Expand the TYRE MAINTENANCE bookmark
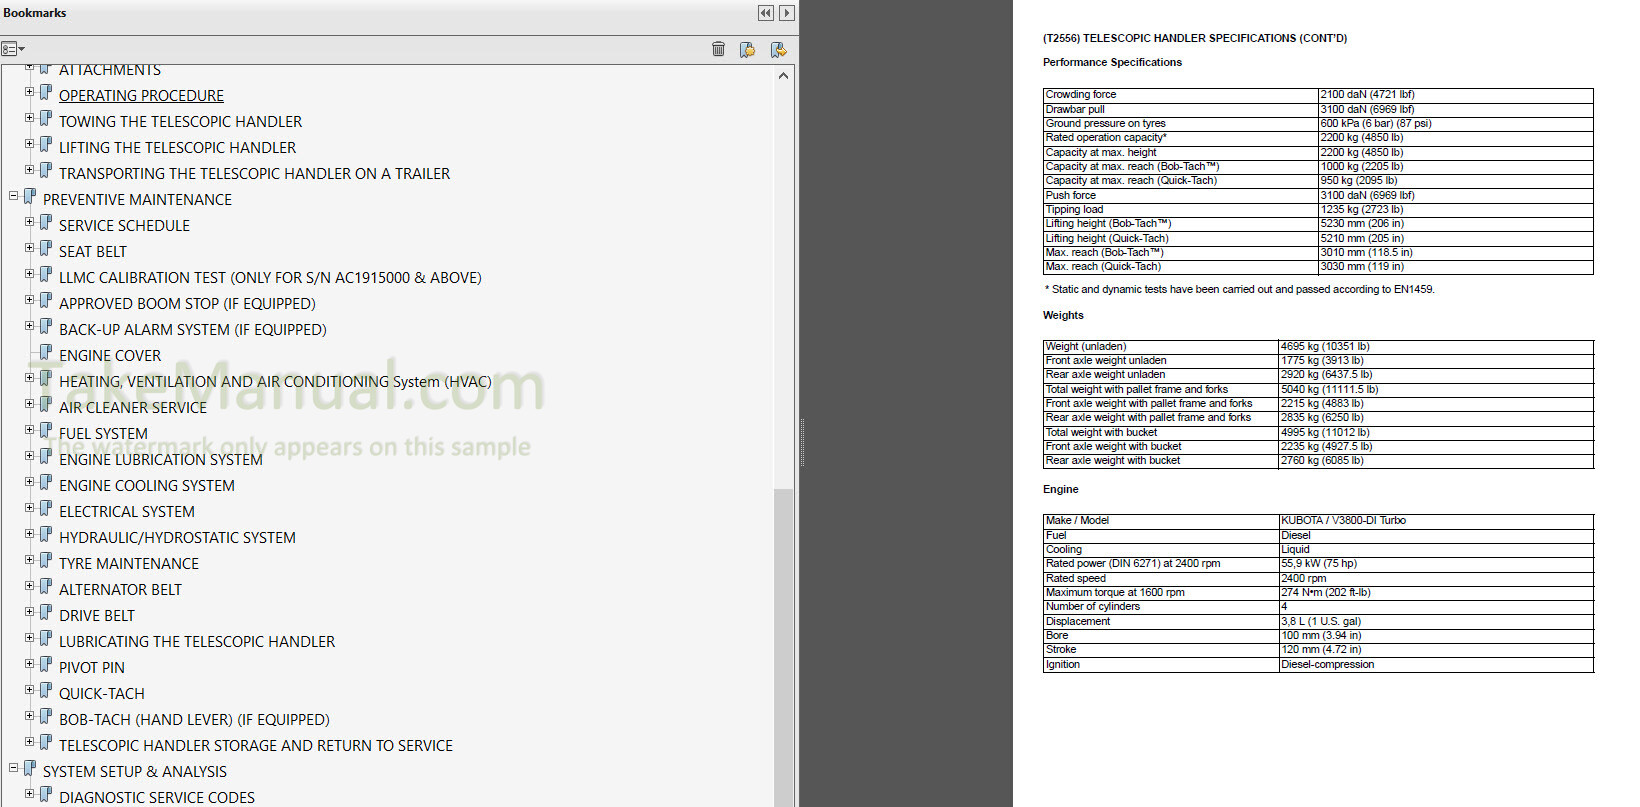Image resolution: width=1640 pixels, height=807 pixels. [x=30, y=560]
